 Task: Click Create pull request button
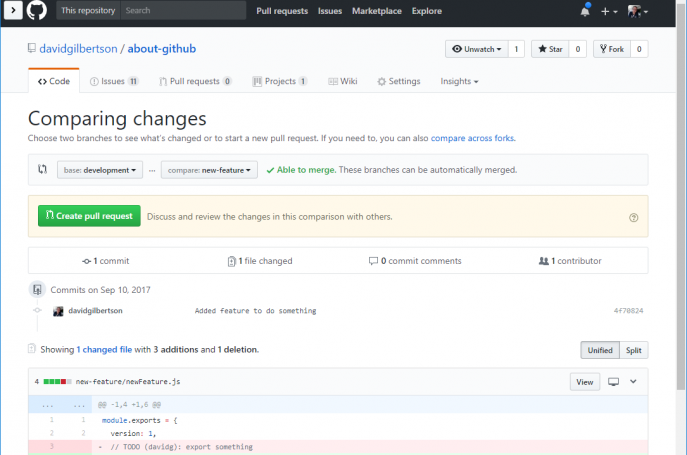point(89,216)
